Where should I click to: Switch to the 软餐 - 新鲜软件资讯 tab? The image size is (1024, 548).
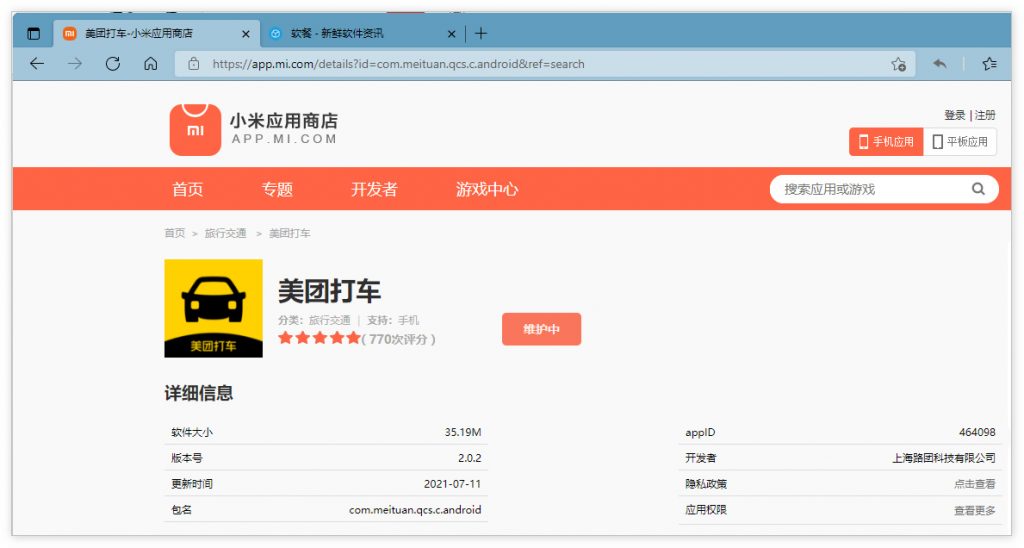[362, 33]
